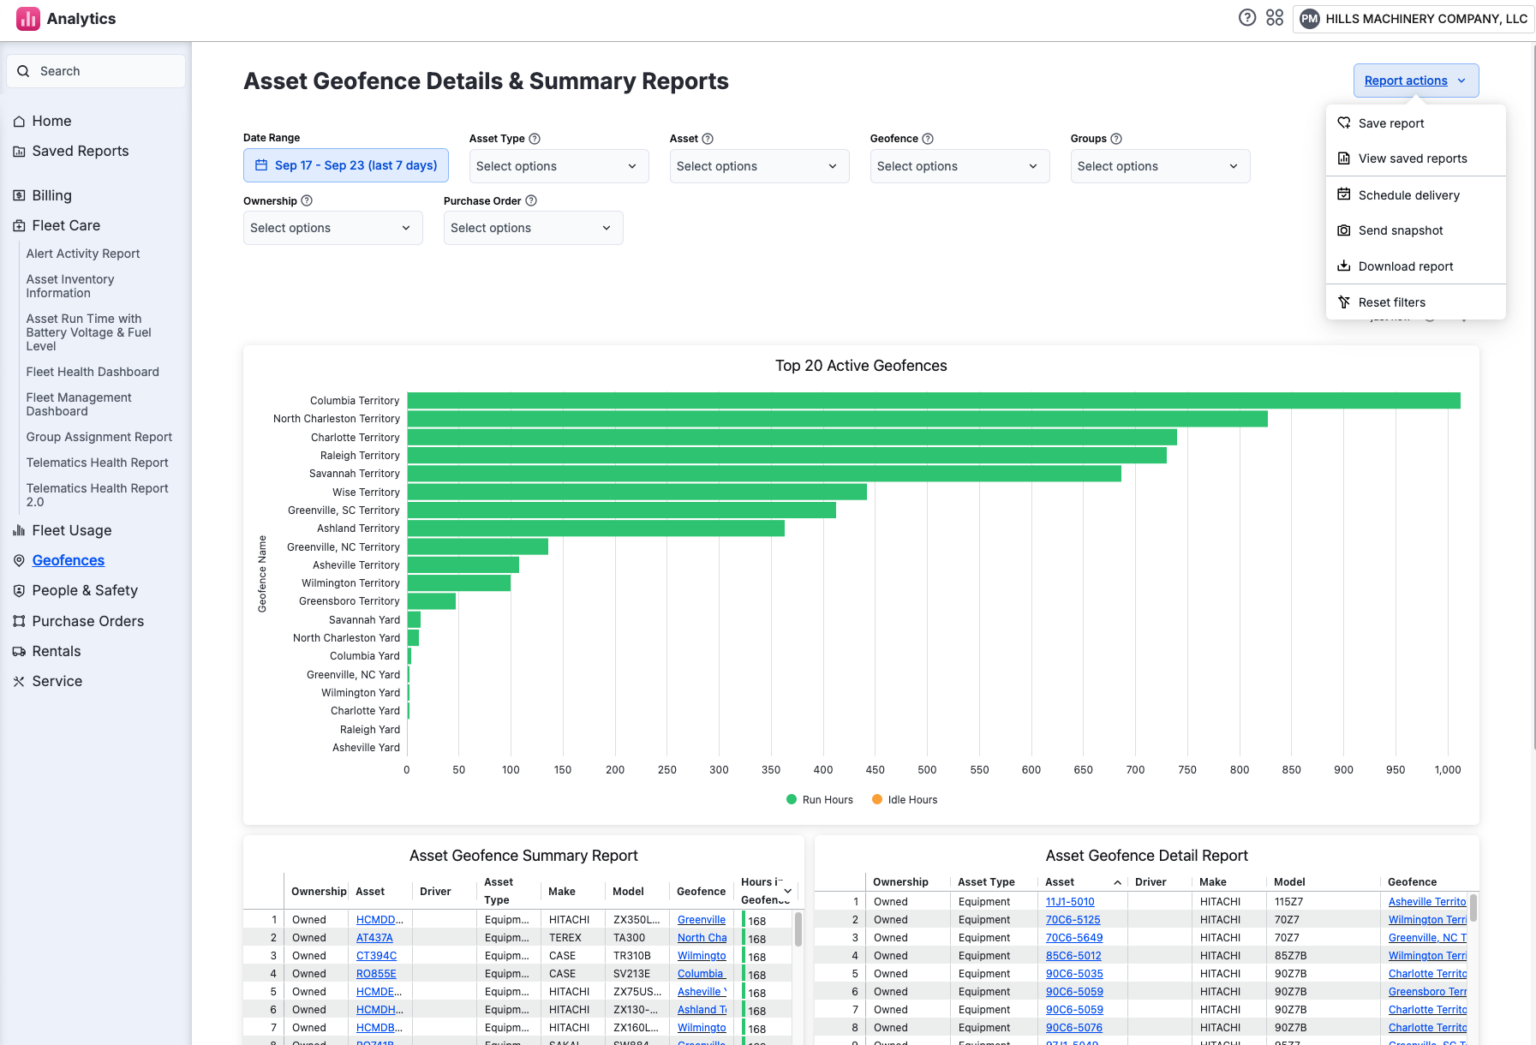This screenshot has height=1045, width=1536.
Task: Open the Asset Type select dropdown
Action: click(x=559, y=166)
